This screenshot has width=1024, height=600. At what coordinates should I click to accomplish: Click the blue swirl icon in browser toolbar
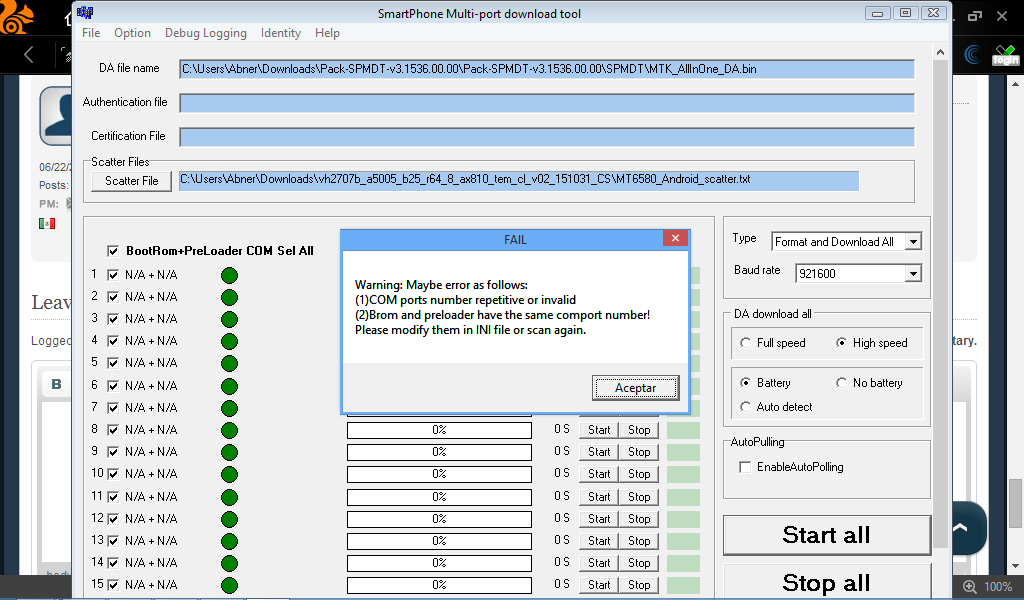pyautogui.click(x=973, y=55)
